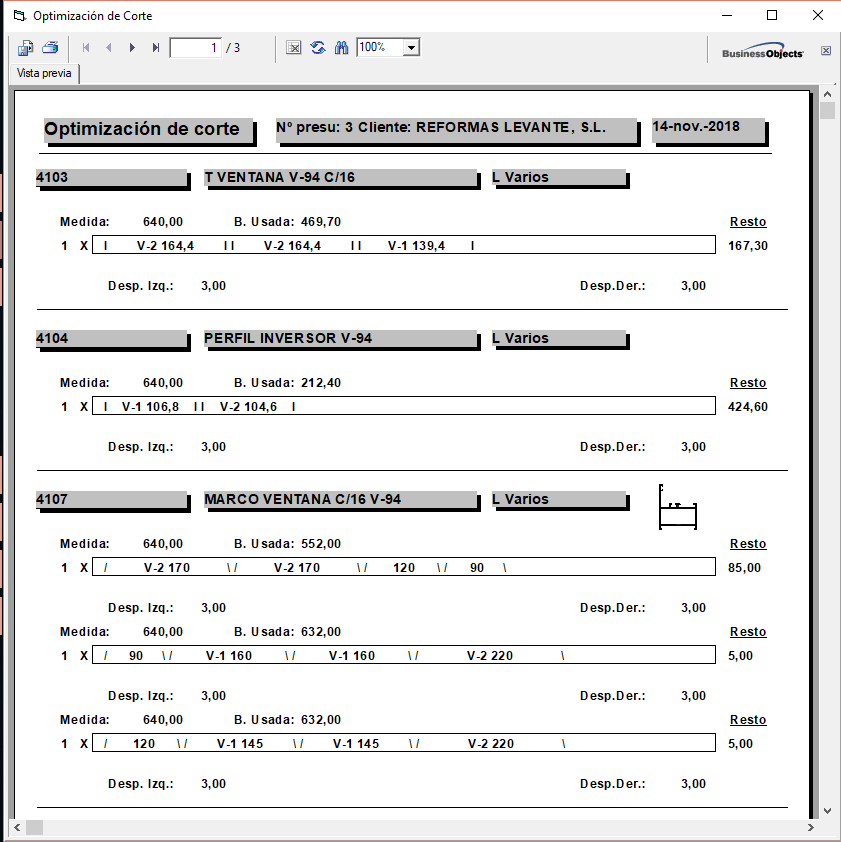Click the print report icon
This screenshot has height=842, width=841.
[x=50, y=48]
